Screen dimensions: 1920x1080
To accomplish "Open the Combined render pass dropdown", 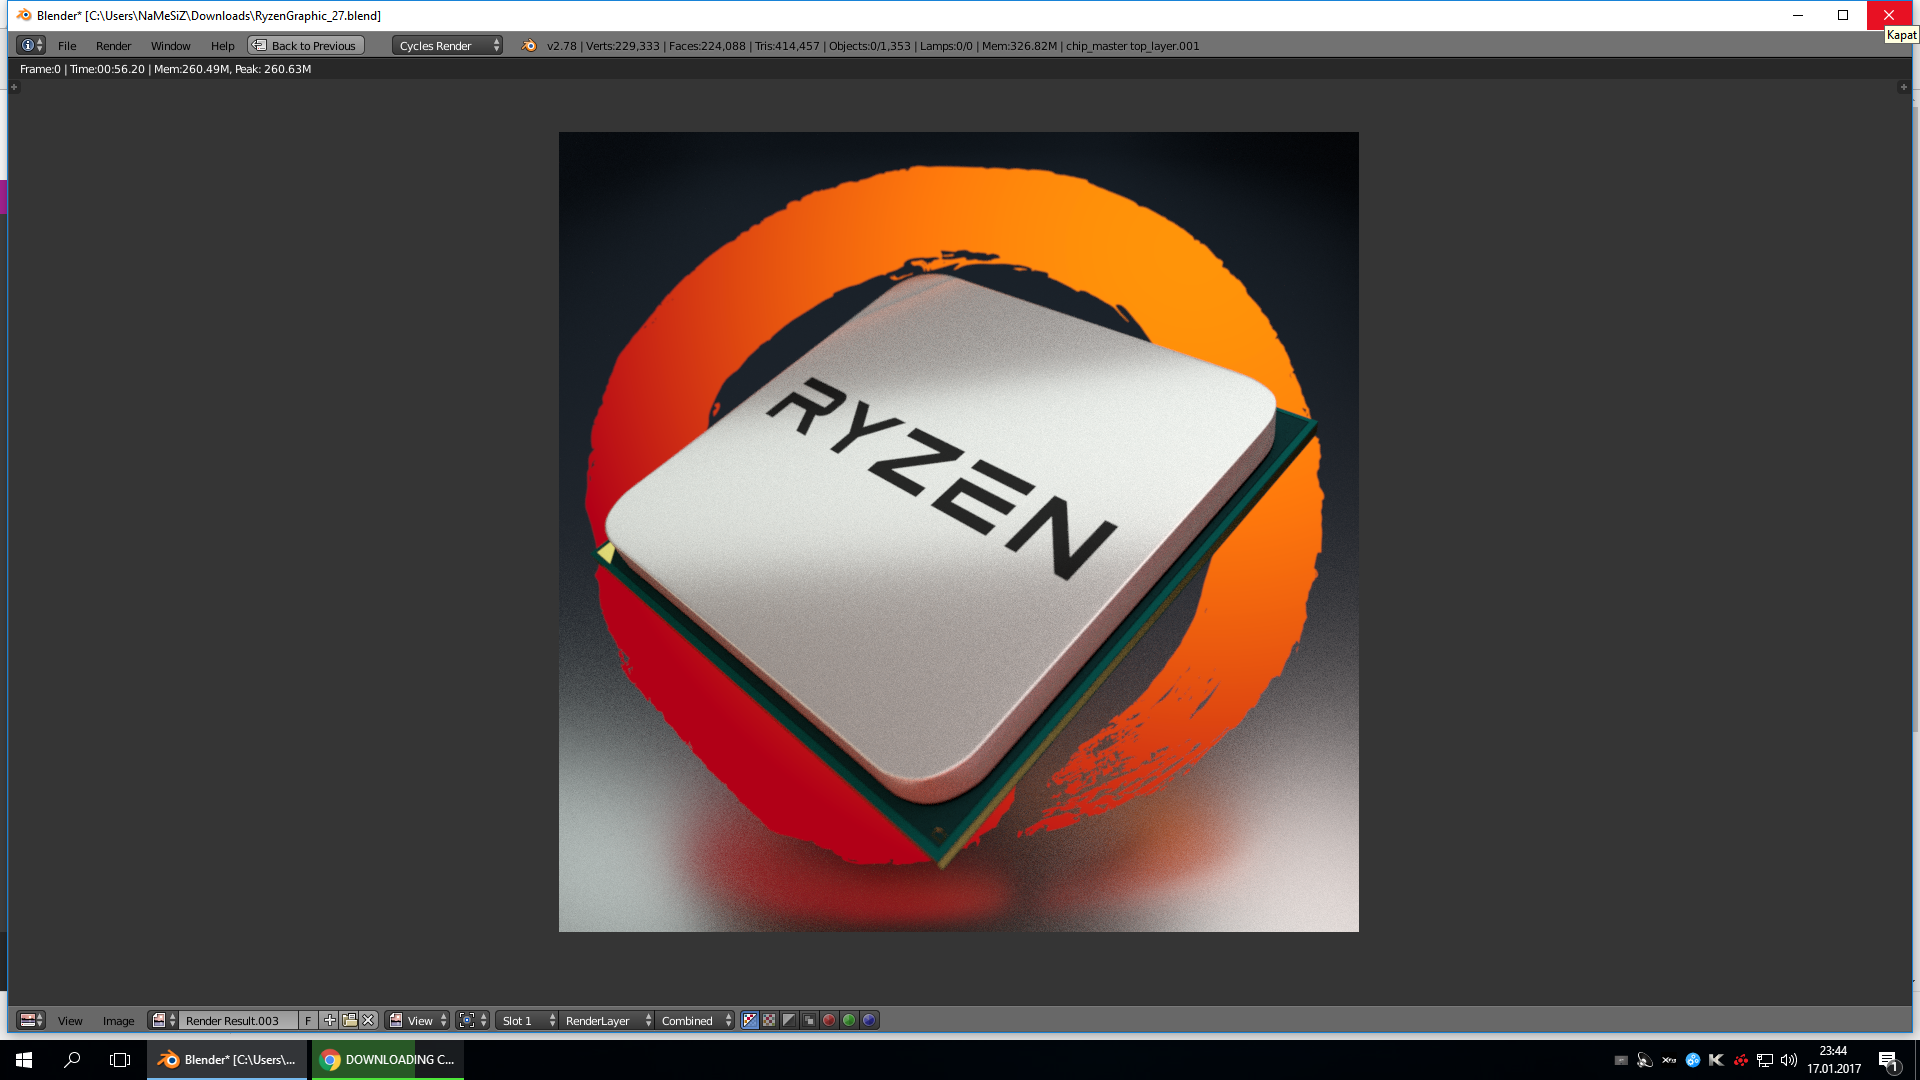I will (696, 1020).
